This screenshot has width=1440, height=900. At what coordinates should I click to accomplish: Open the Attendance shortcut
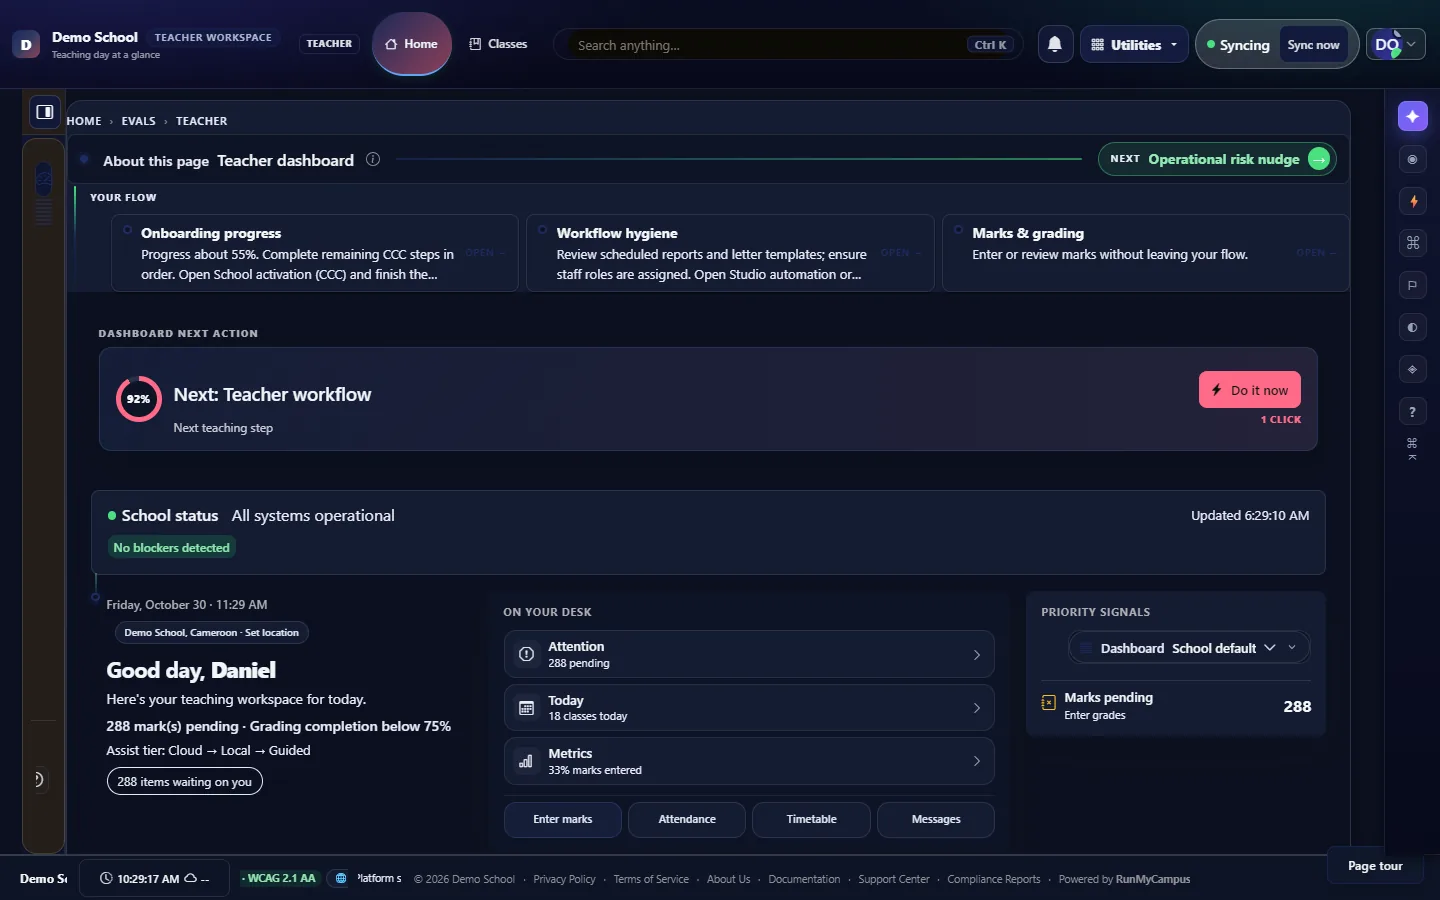point(687,819)
